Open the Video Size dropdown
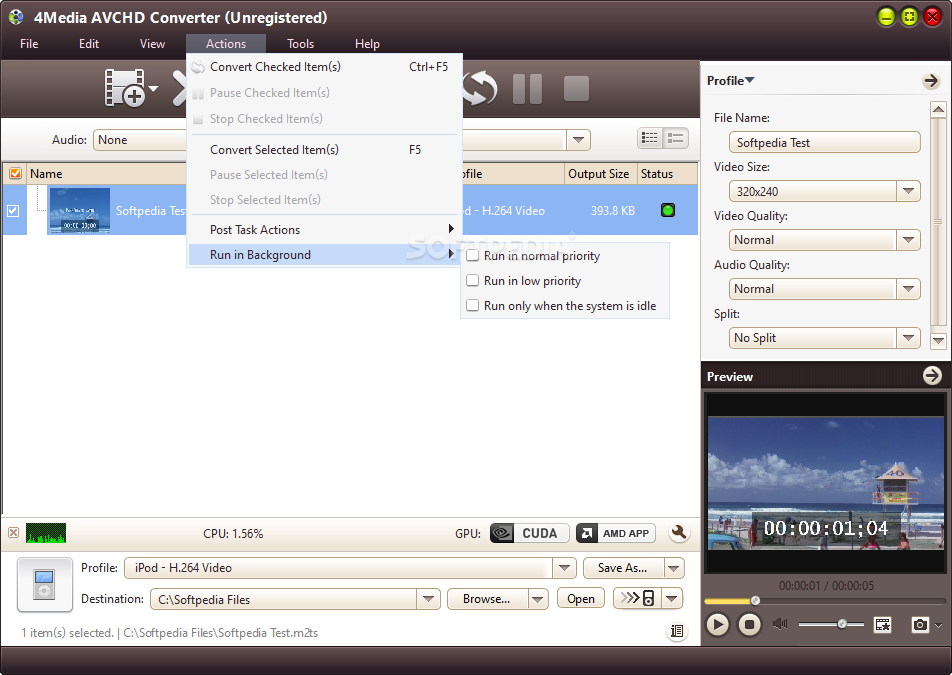The width and height of the screenshot is (952, 675). pyautogui.click(x=908, y=191)
